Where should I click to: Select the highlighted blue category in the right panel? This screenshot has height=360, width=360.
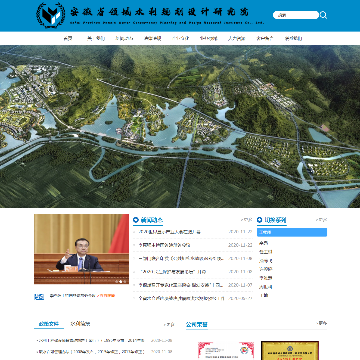coord(292,232)
